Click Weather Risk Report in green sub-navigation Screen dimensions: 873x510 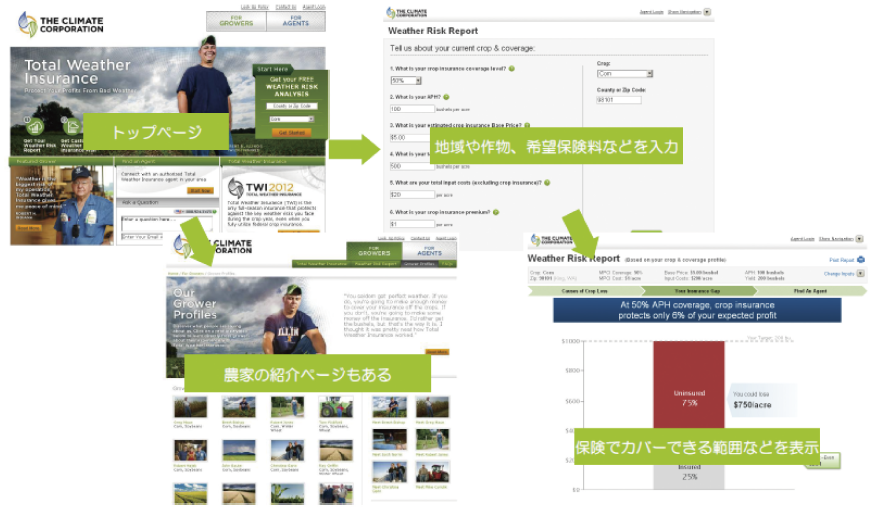pos(376,264)
